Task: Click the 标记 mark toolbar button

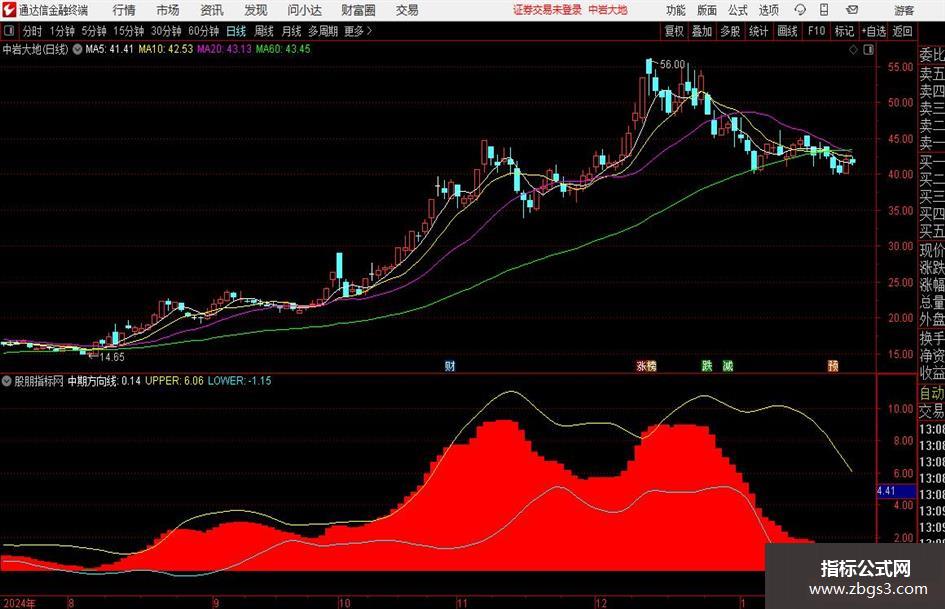Action: [x=844, y=31]
